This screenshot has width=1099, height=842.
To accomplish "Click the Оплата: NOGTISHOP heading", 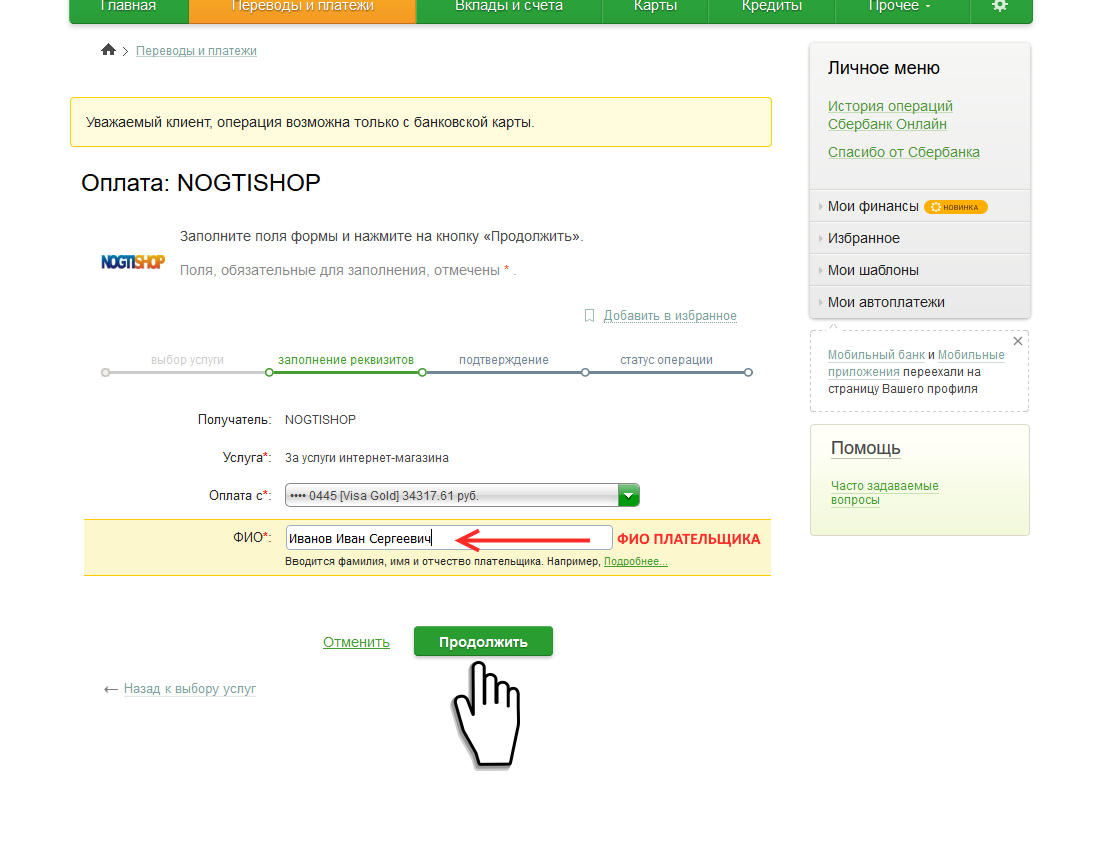I will click(x=201, y=182).
